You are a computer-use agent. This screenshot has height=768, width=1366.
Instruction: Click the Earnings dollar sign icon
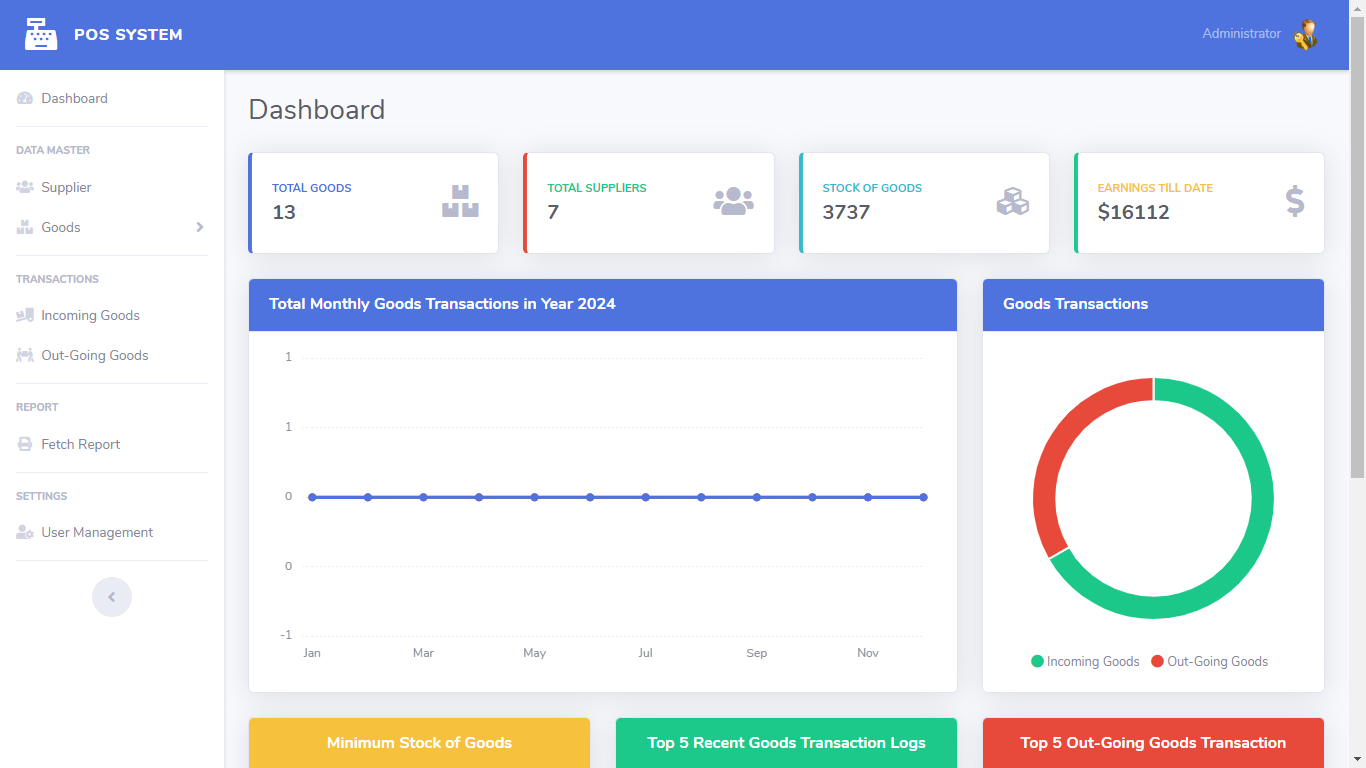[x=1294, y=201]
